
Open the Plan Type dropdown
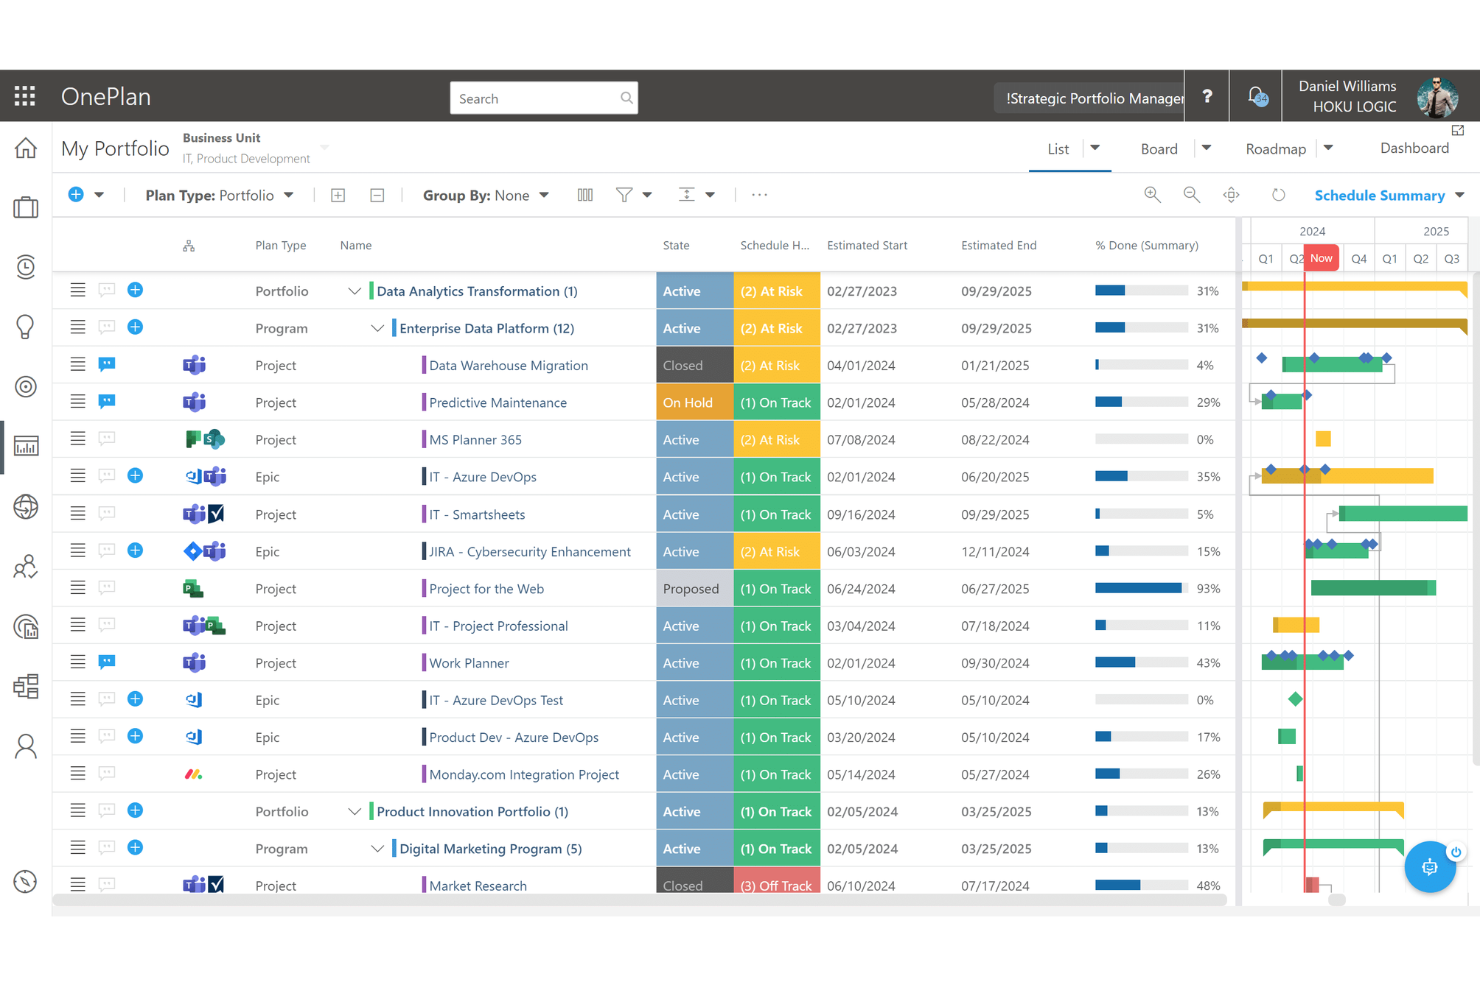(220, 195)
